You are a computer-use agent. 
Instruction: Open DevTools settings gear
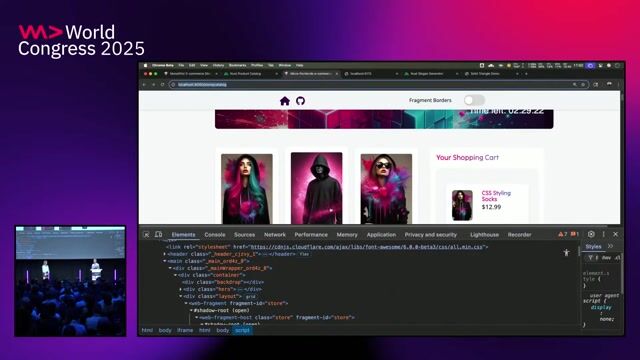591,234
